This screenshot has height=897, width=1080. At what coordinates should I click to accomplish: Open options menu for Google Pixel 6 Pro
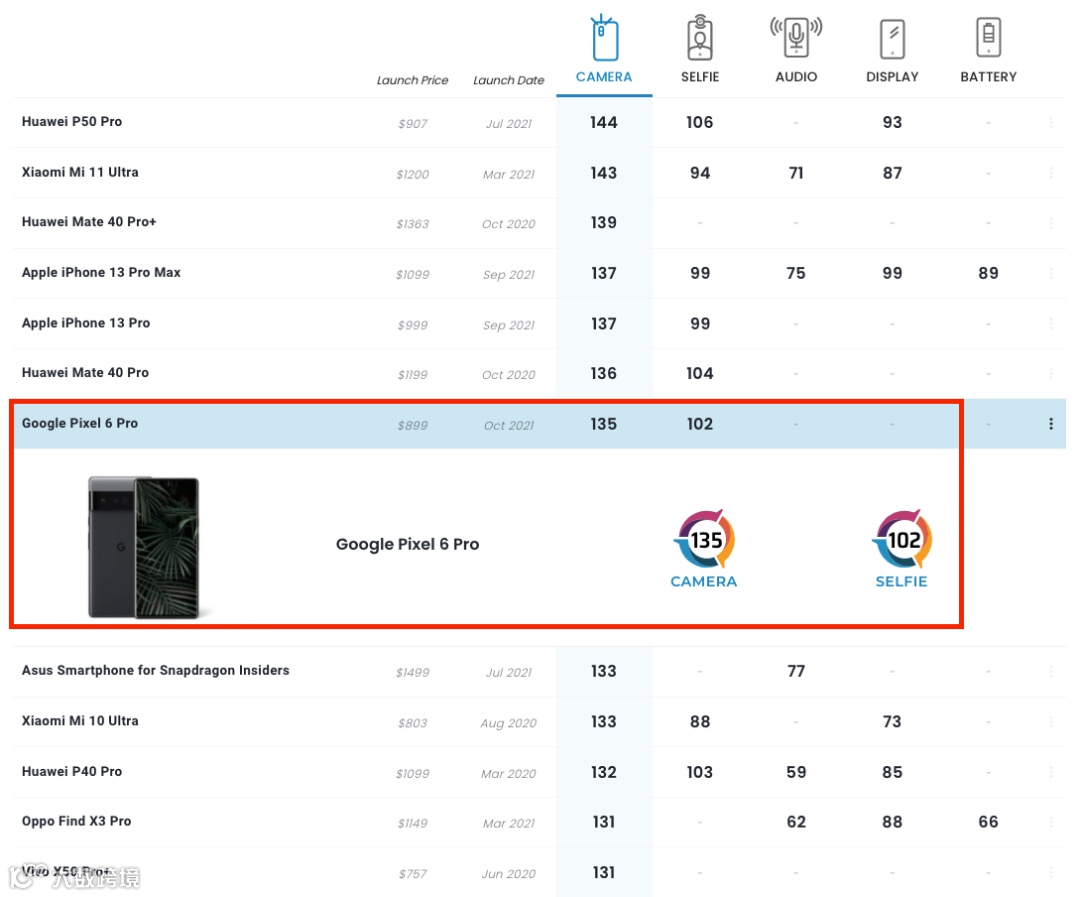tap(1051, 424)
